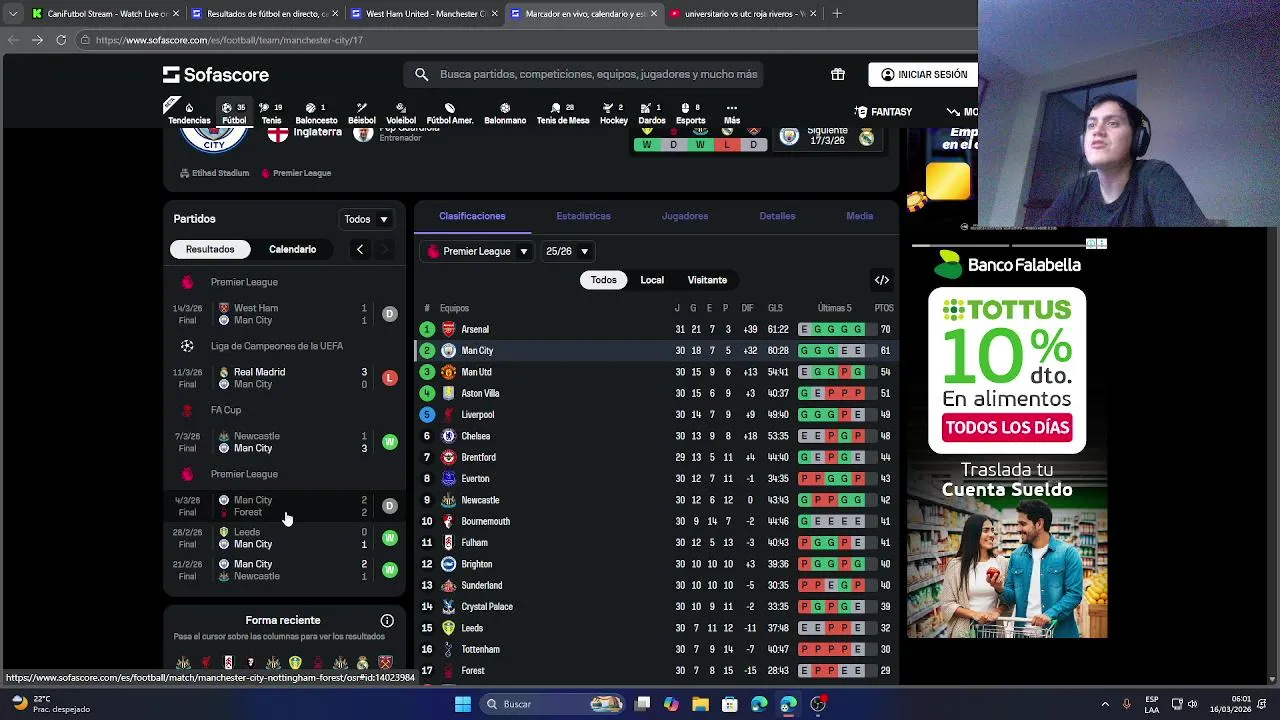Screen dimensions: 1280x720
Task: Switch to the Clasificaciones tab
Action: [472, 216]
